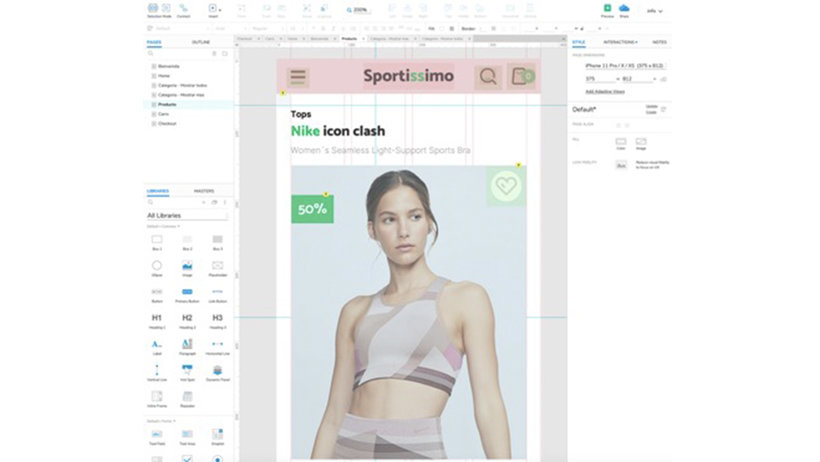Toggle the Low Fidelity Run switch

[x=621, y=165]
